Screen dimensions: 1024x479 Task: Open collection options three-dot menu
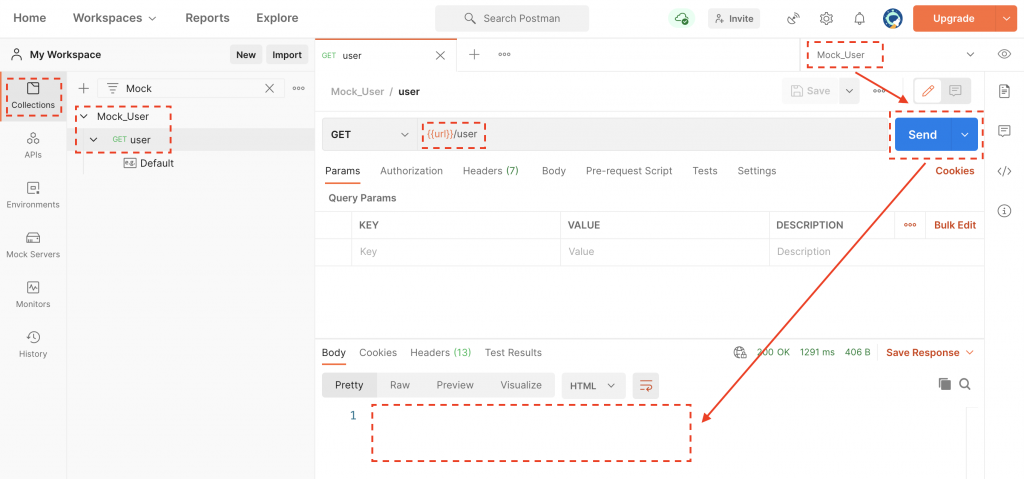(298, 88)
